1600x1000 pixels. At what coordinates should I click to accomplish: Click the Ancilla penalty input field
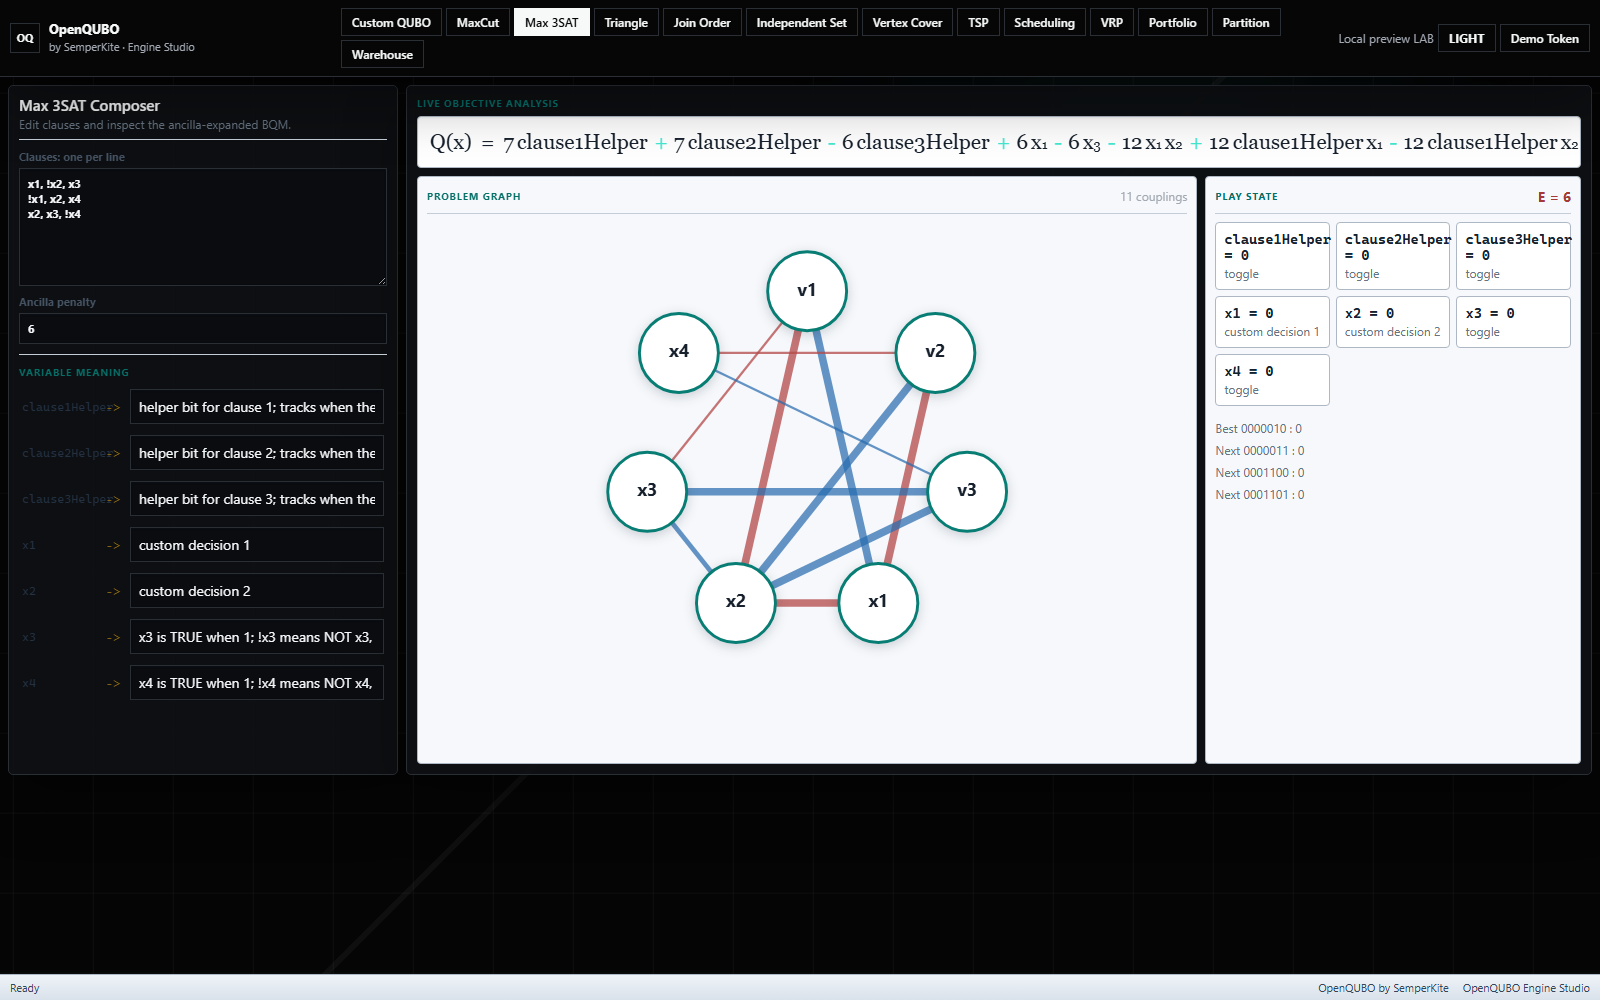click(203, 329)
